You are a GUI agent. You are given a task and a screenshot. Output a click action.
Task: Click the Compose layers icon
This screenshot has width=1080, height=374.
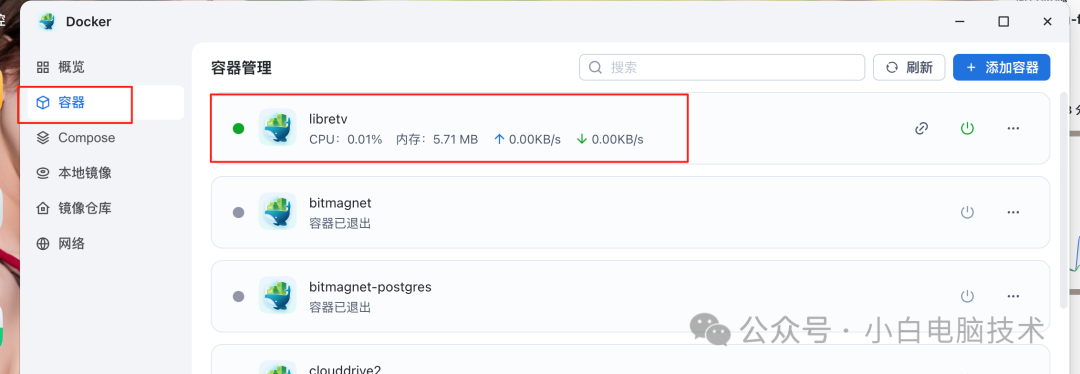[x=43, y=138]
